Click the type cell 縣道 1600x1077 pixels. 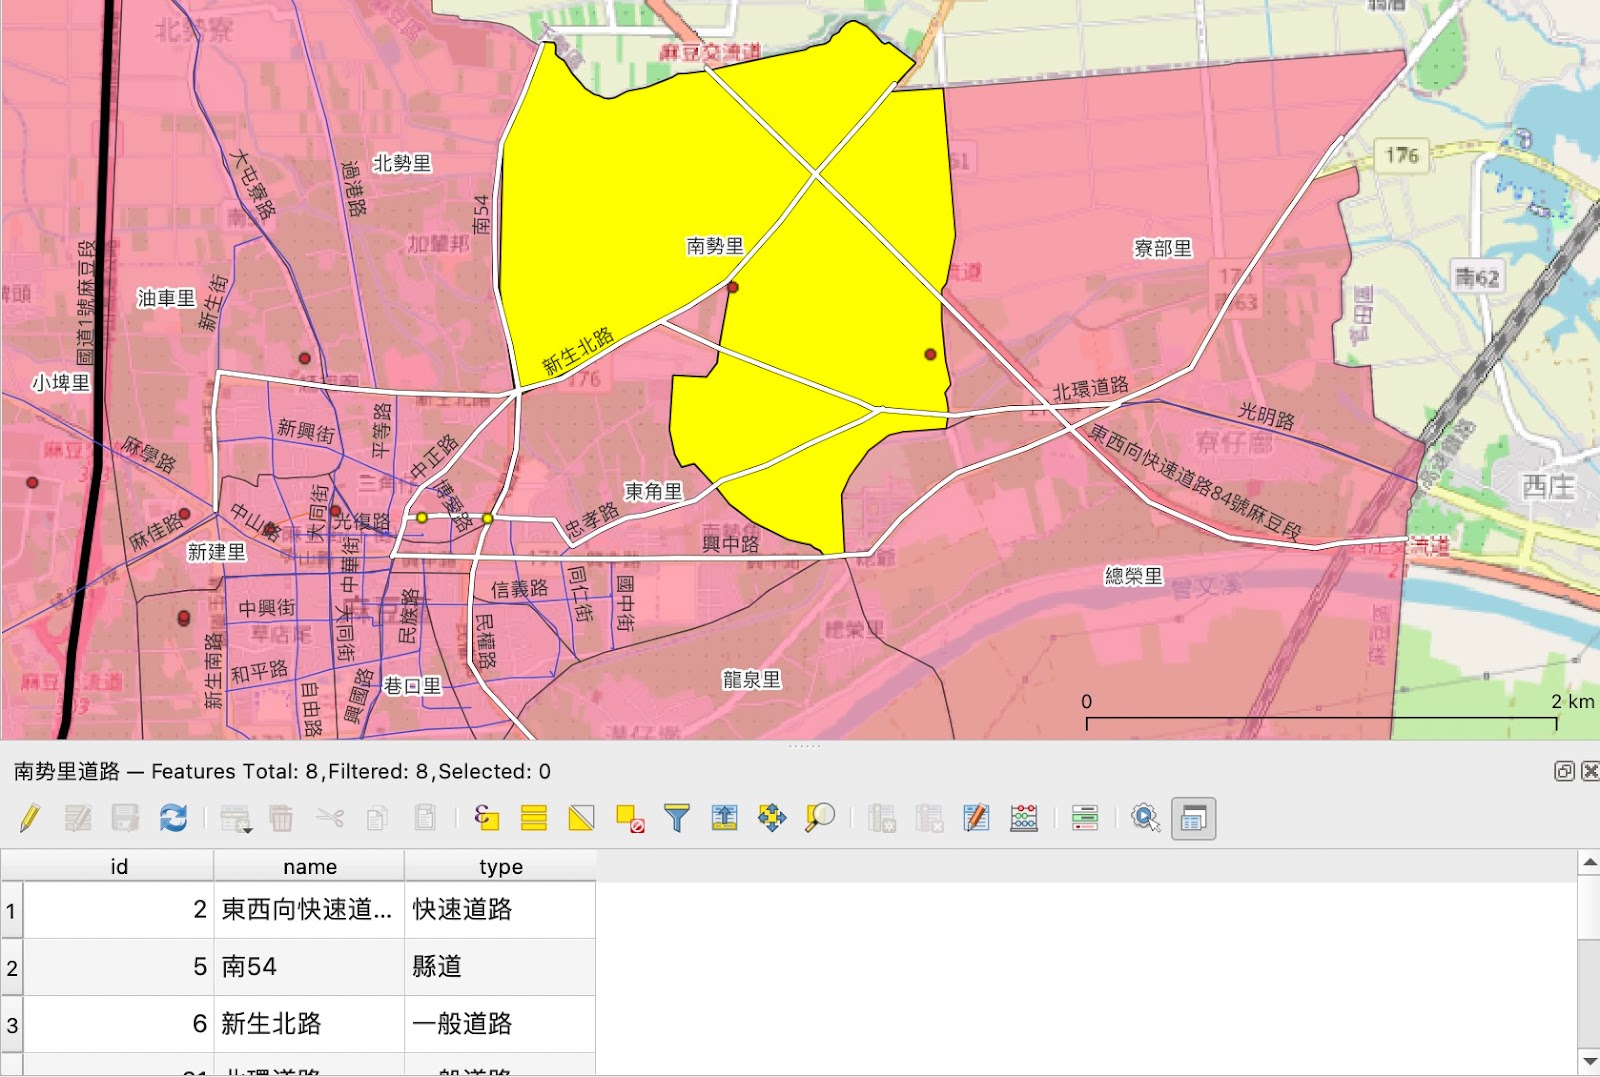pos(500,967)
